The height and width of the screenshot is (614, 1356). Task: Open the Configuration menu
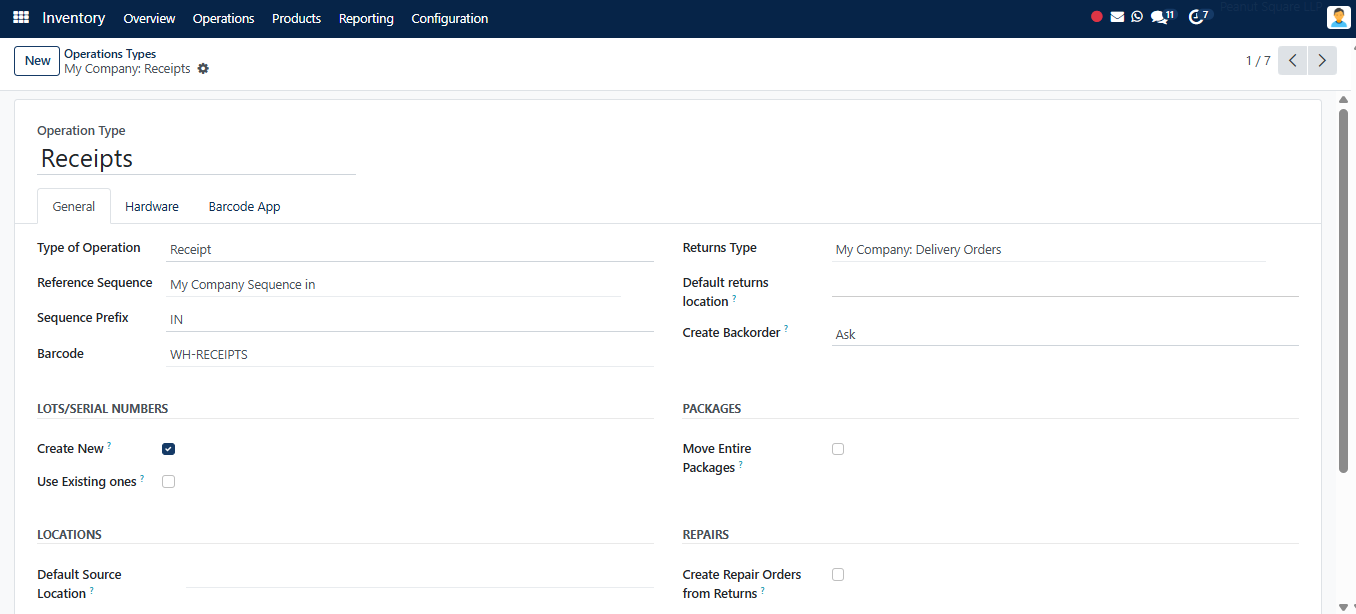pyautogui.click(x=450, y=18)
